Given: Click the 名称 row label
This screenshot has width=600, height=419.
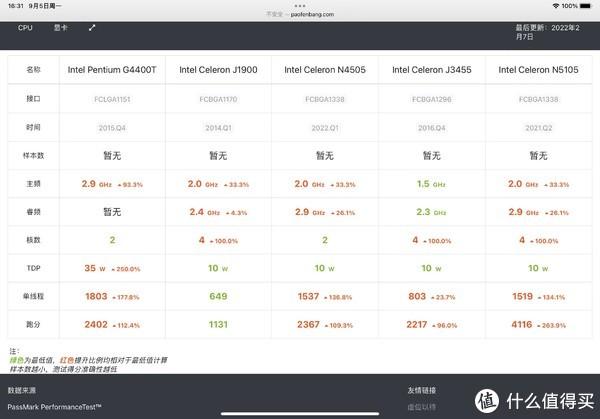Looking at the screenshot, I should click(x=33, y=70).
